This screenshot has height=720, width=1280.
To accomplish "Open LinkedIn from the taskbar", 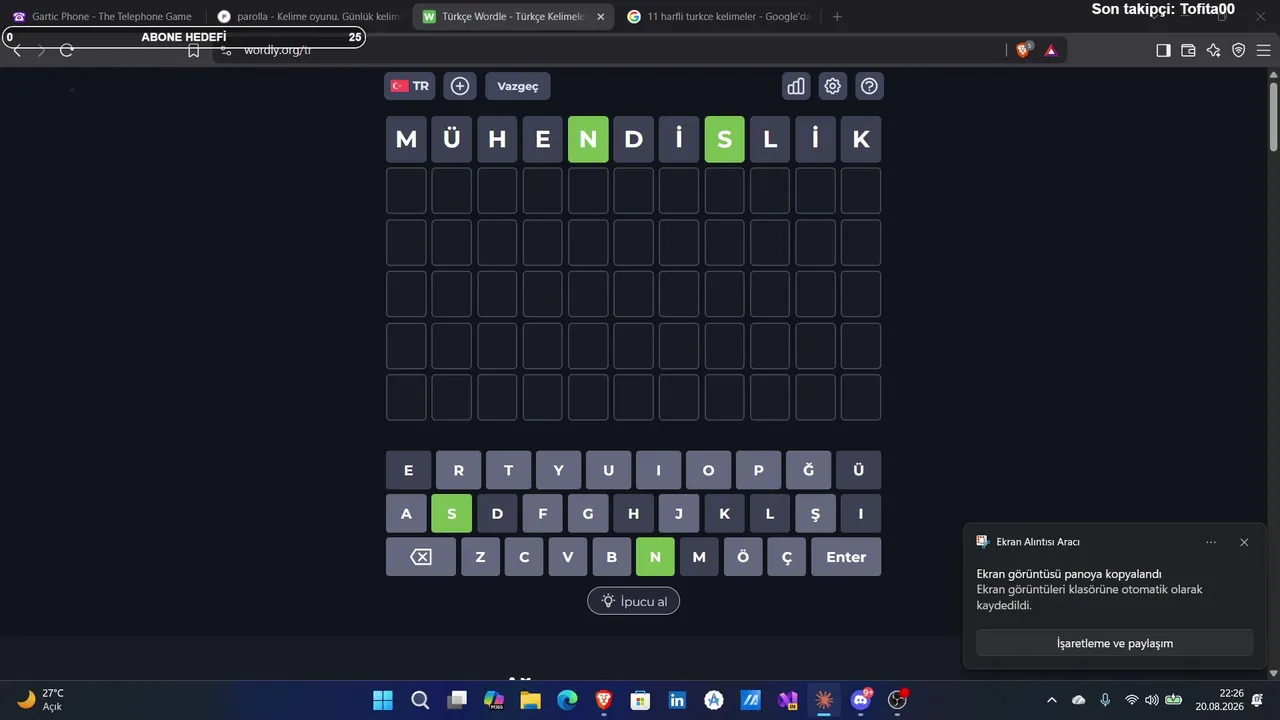I will click(677, 700).
